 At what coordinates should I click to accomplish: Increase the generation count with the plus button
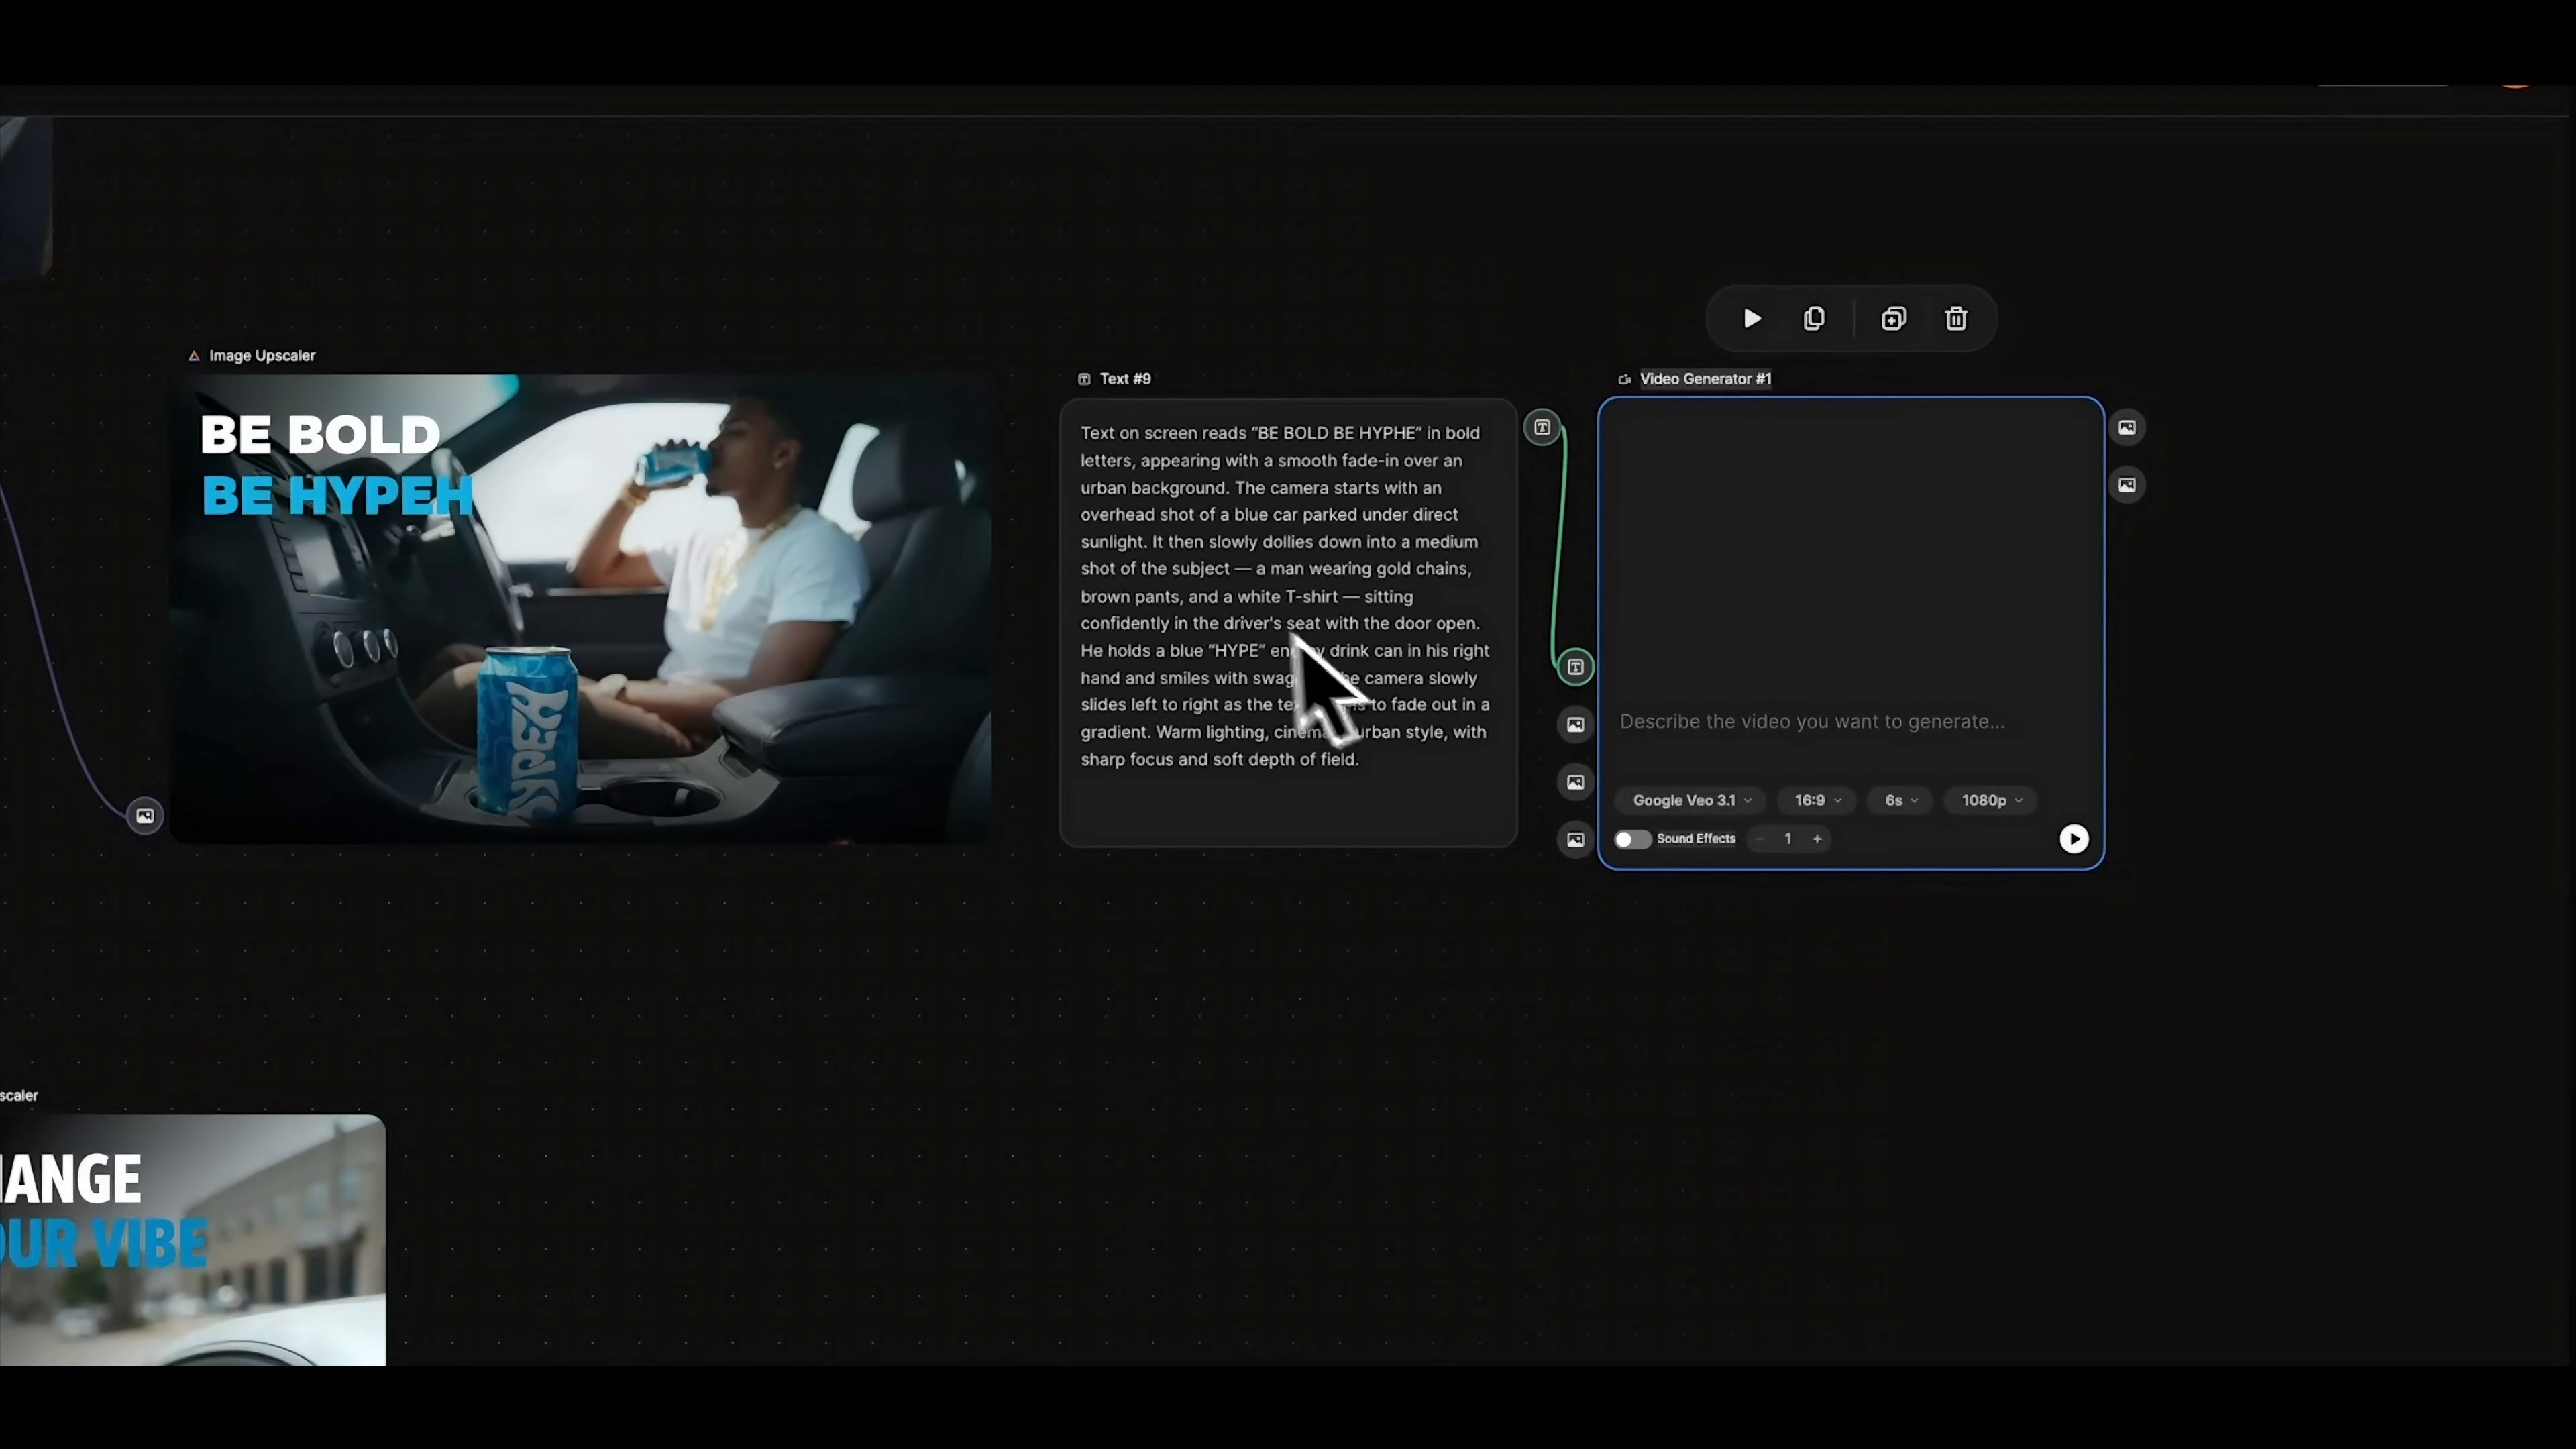point(1817,839)
